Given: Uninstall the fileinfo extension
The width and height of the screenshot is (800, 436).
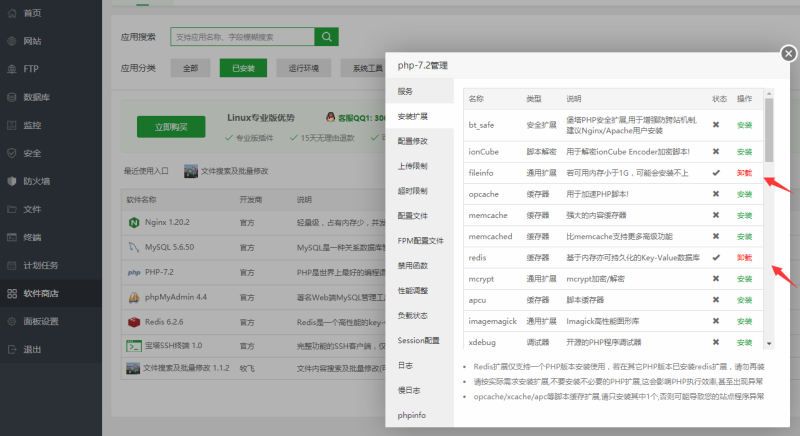Looking at the screenshot, I should pos(744,173).
